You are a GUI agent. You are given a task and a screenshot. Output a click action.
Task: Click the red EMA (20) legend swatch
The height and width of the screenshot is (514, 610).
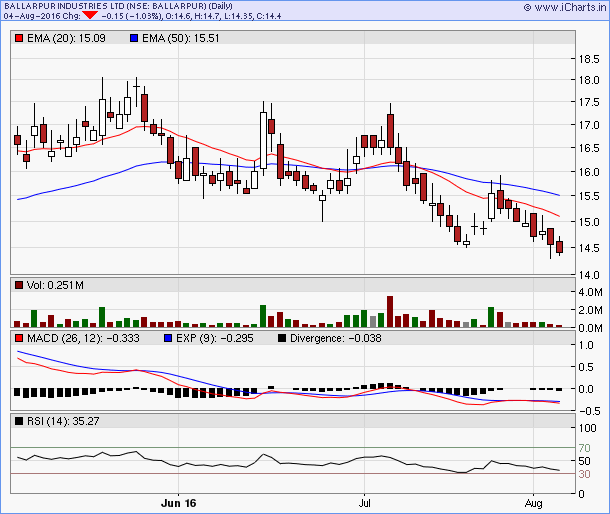(x=19, y=39)
